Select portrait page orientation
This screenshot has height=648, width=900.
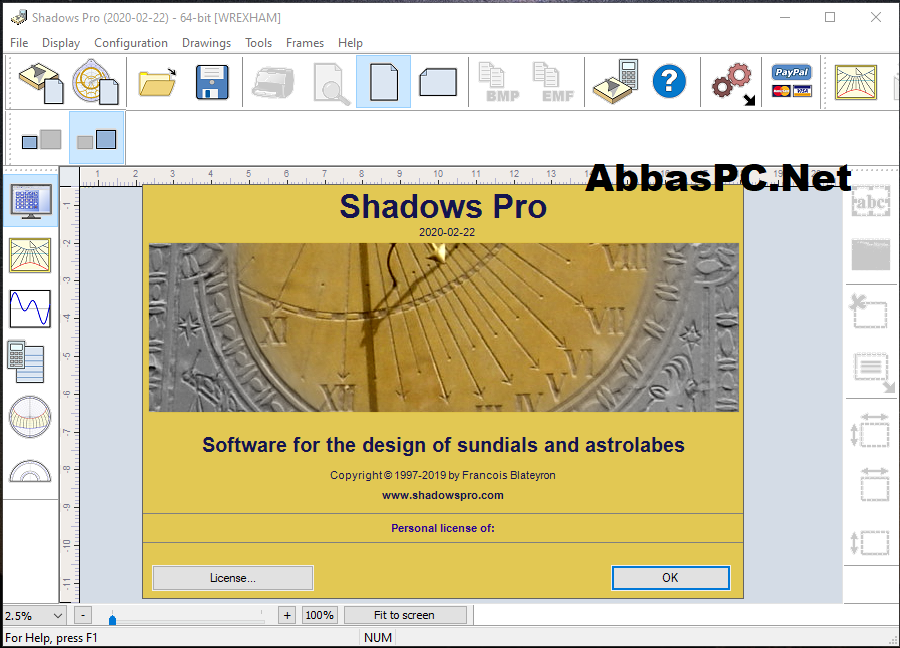[x=383, y=82]
